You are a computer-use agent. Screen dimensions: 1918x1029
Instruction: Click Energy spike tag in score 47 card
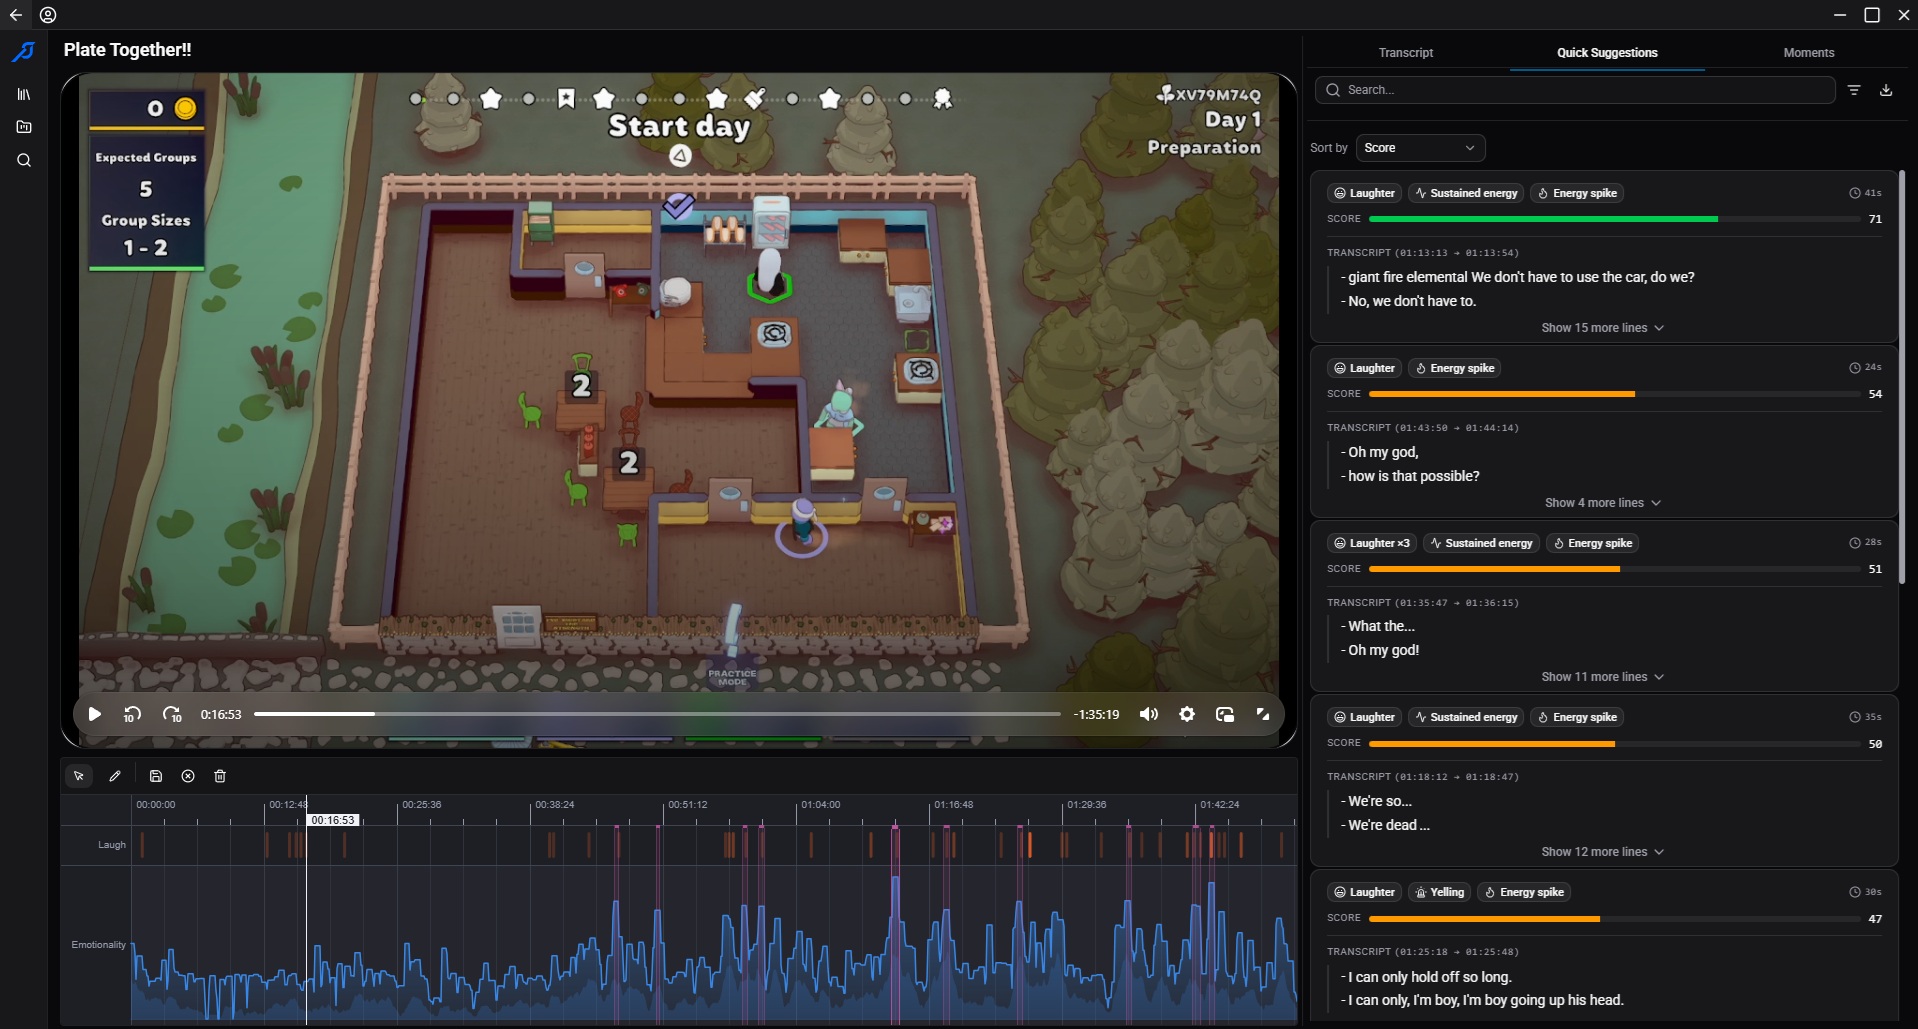pos(1523,892)
